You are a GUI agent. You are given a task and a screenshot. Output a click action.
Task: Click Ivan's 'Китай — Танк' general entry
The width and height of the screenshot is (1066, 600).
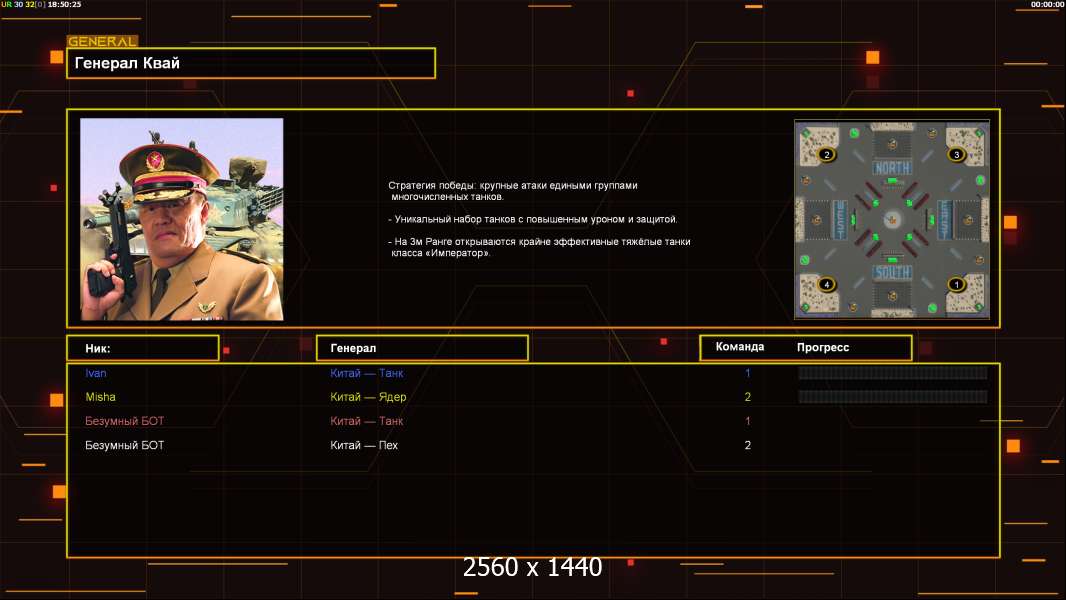(x=367, y=373)
